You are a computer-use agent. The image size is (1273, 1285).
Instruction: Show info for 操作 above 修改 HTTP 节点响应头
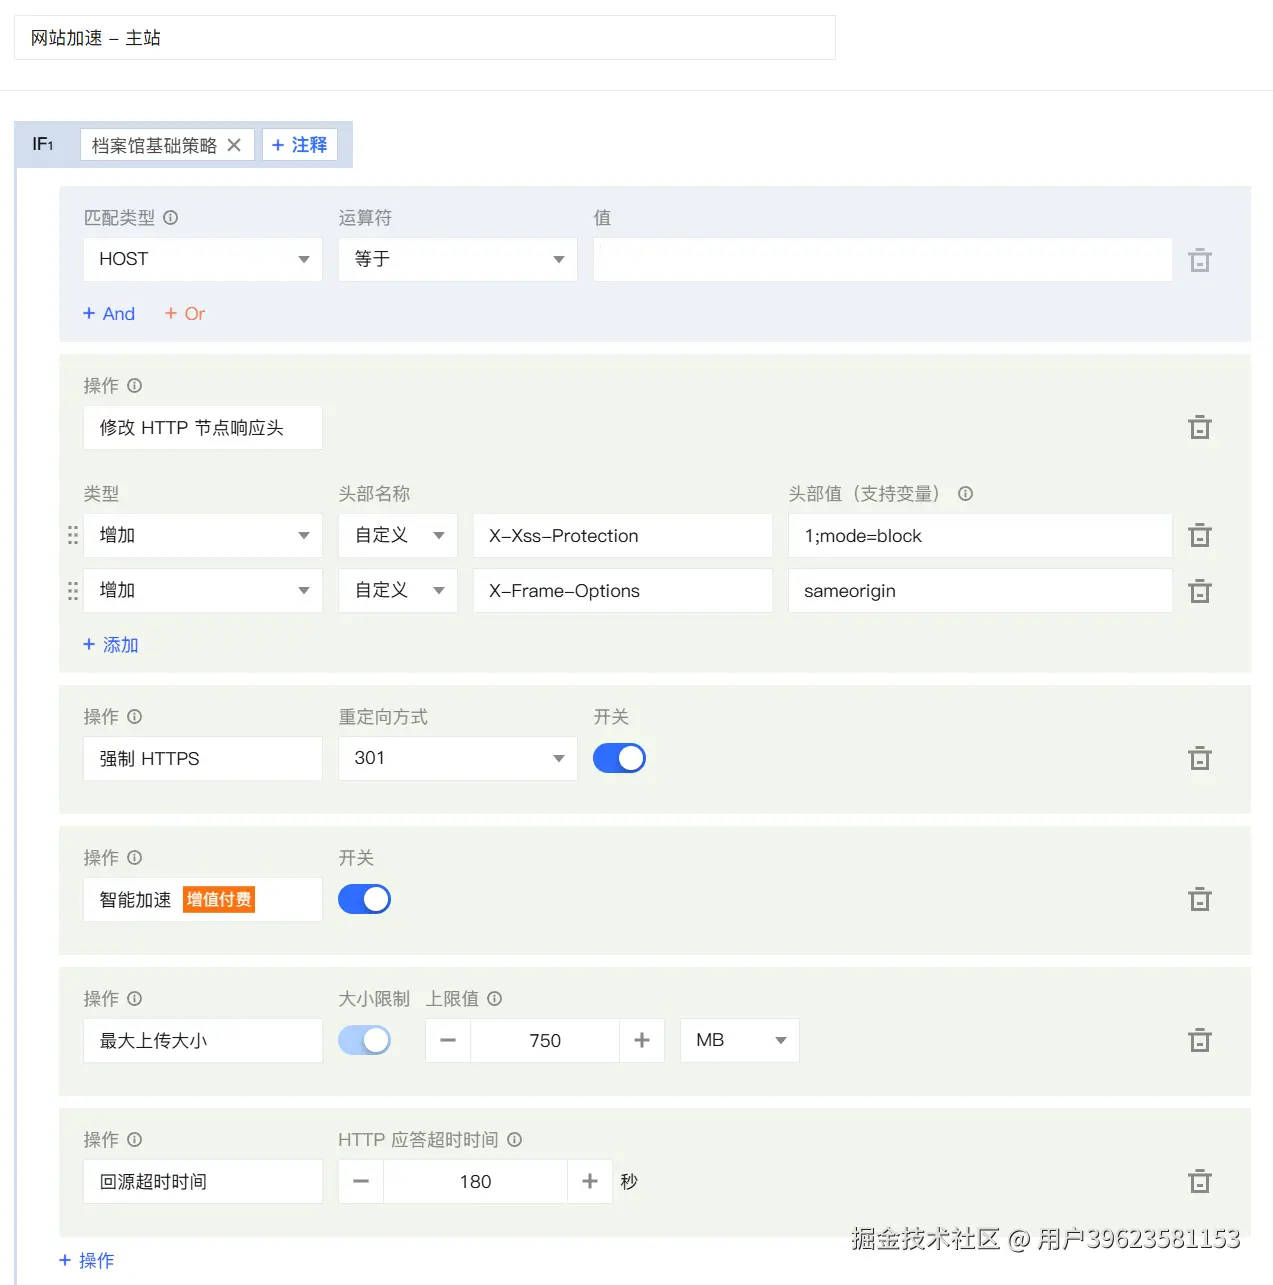click(x=135, y=385)
